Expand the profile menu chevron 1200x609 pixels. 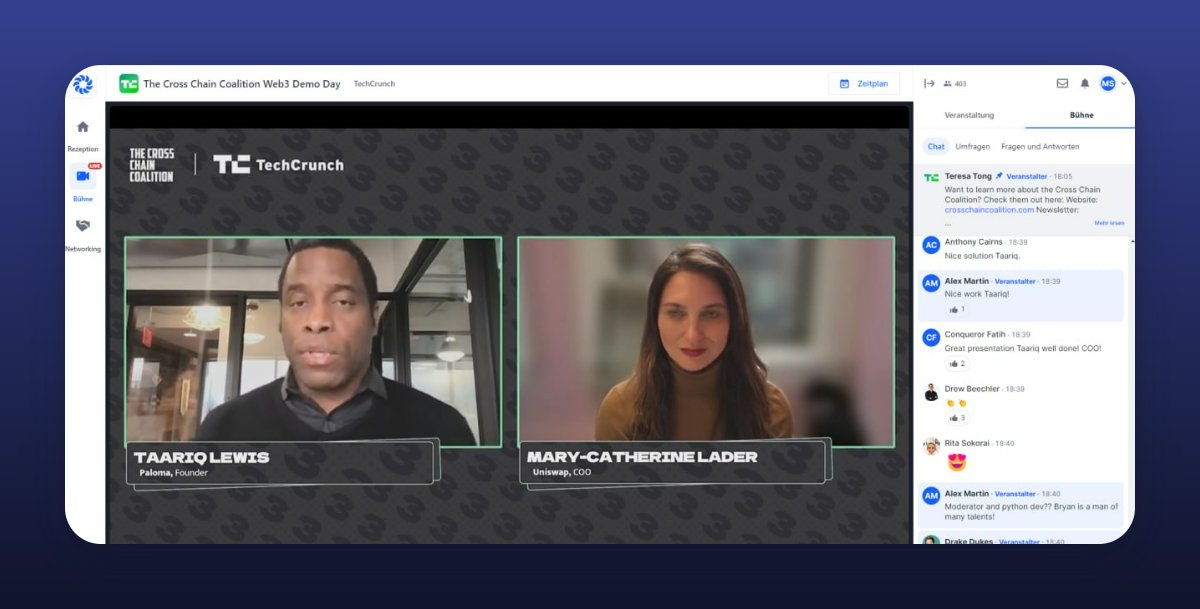point(1124,84)
